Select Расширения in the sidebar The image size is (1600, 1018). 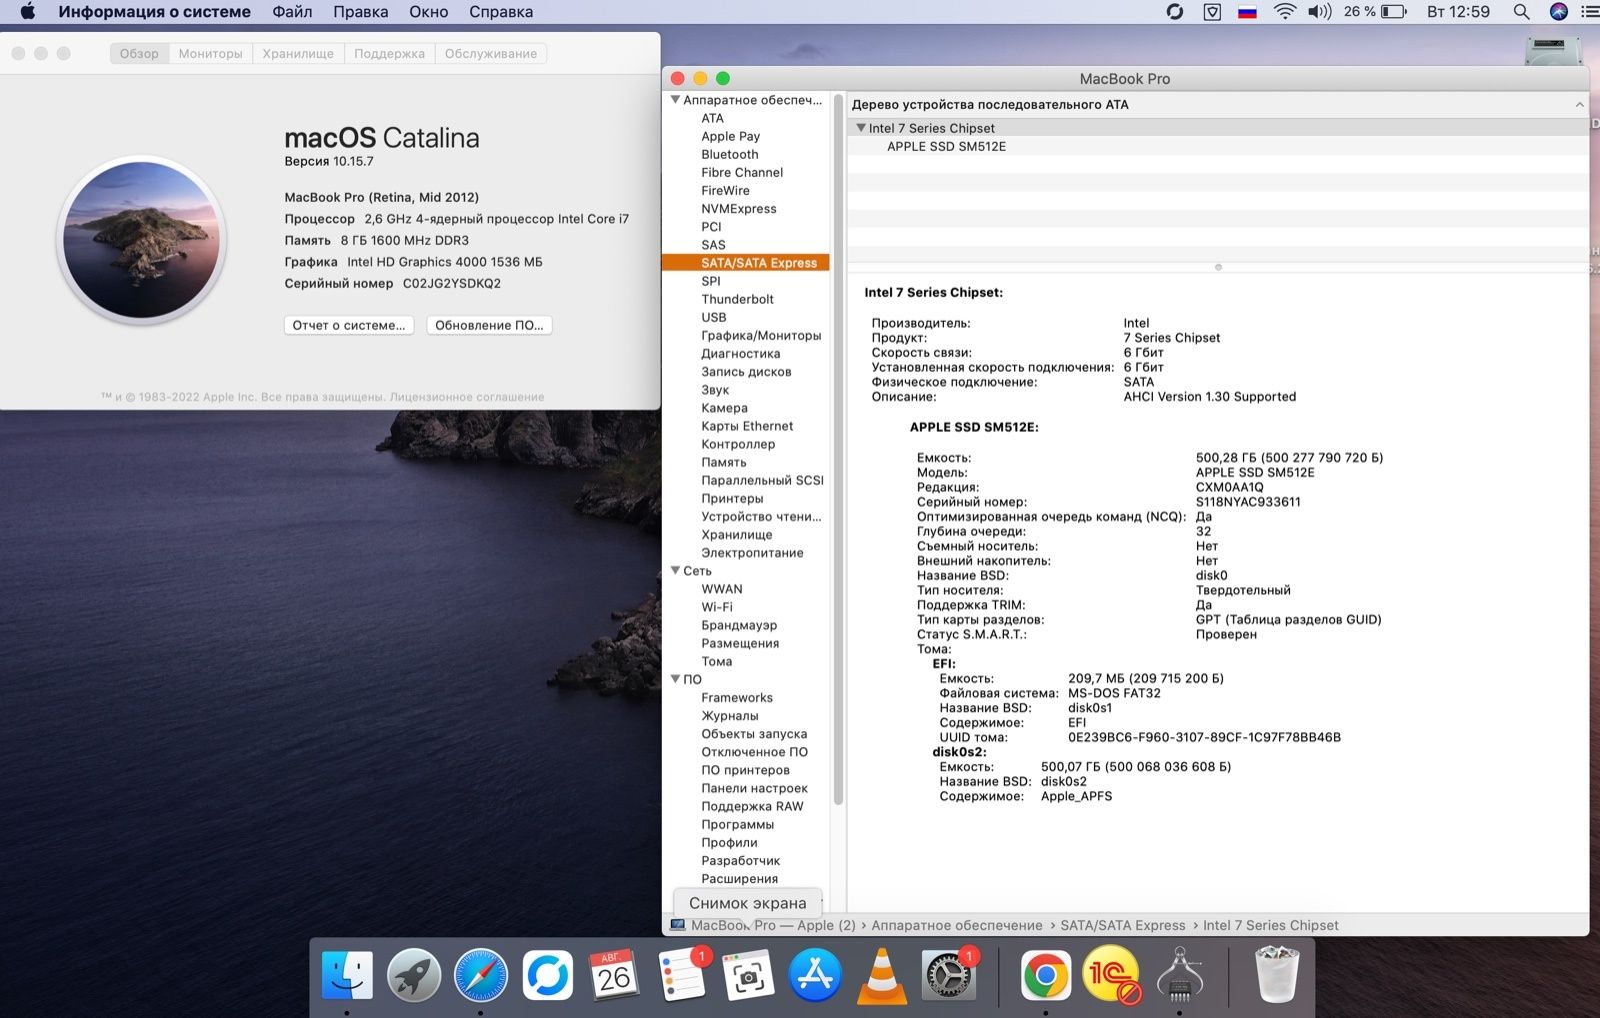tap(739, 878)
